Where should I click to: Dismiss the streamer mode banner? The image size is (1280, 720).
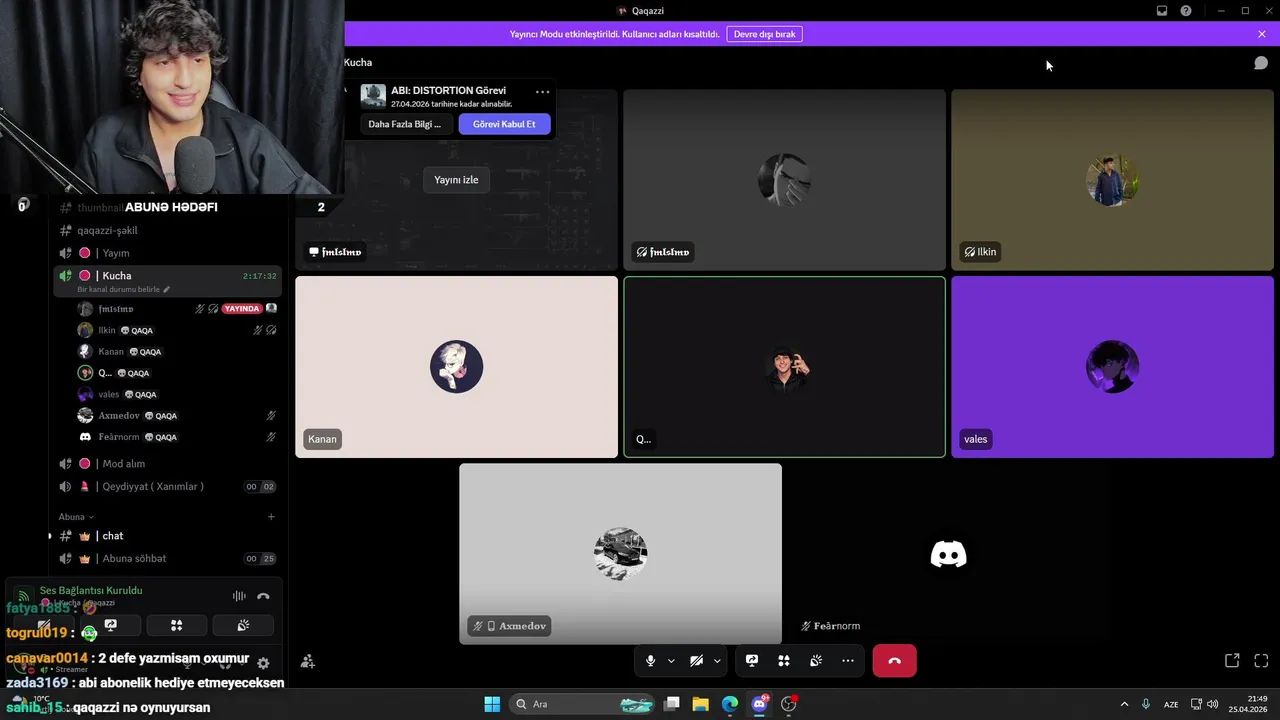point(1262,34)
